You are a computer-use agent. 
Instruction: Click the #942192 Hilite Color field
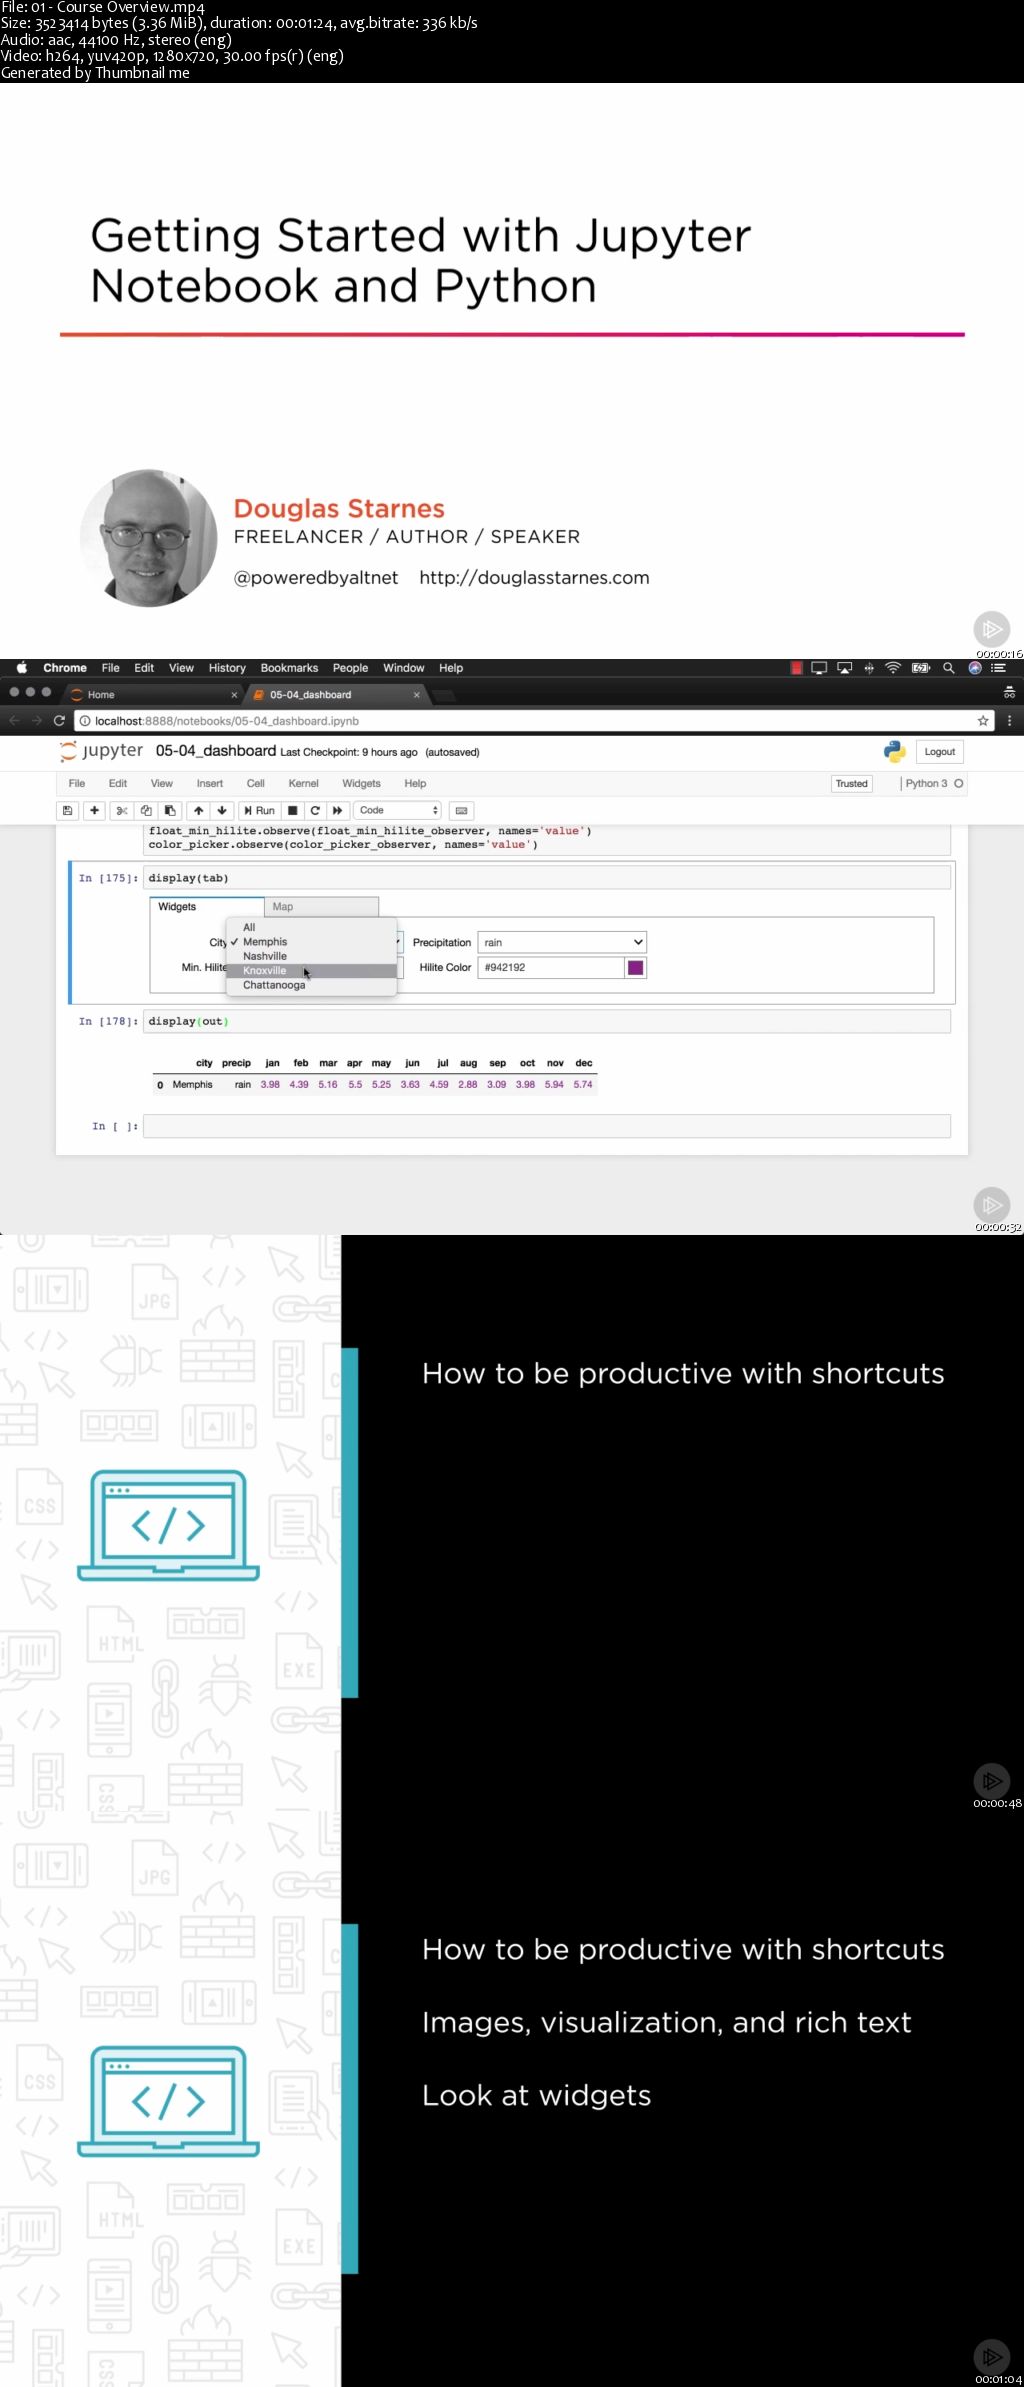[x=551, y=967]
